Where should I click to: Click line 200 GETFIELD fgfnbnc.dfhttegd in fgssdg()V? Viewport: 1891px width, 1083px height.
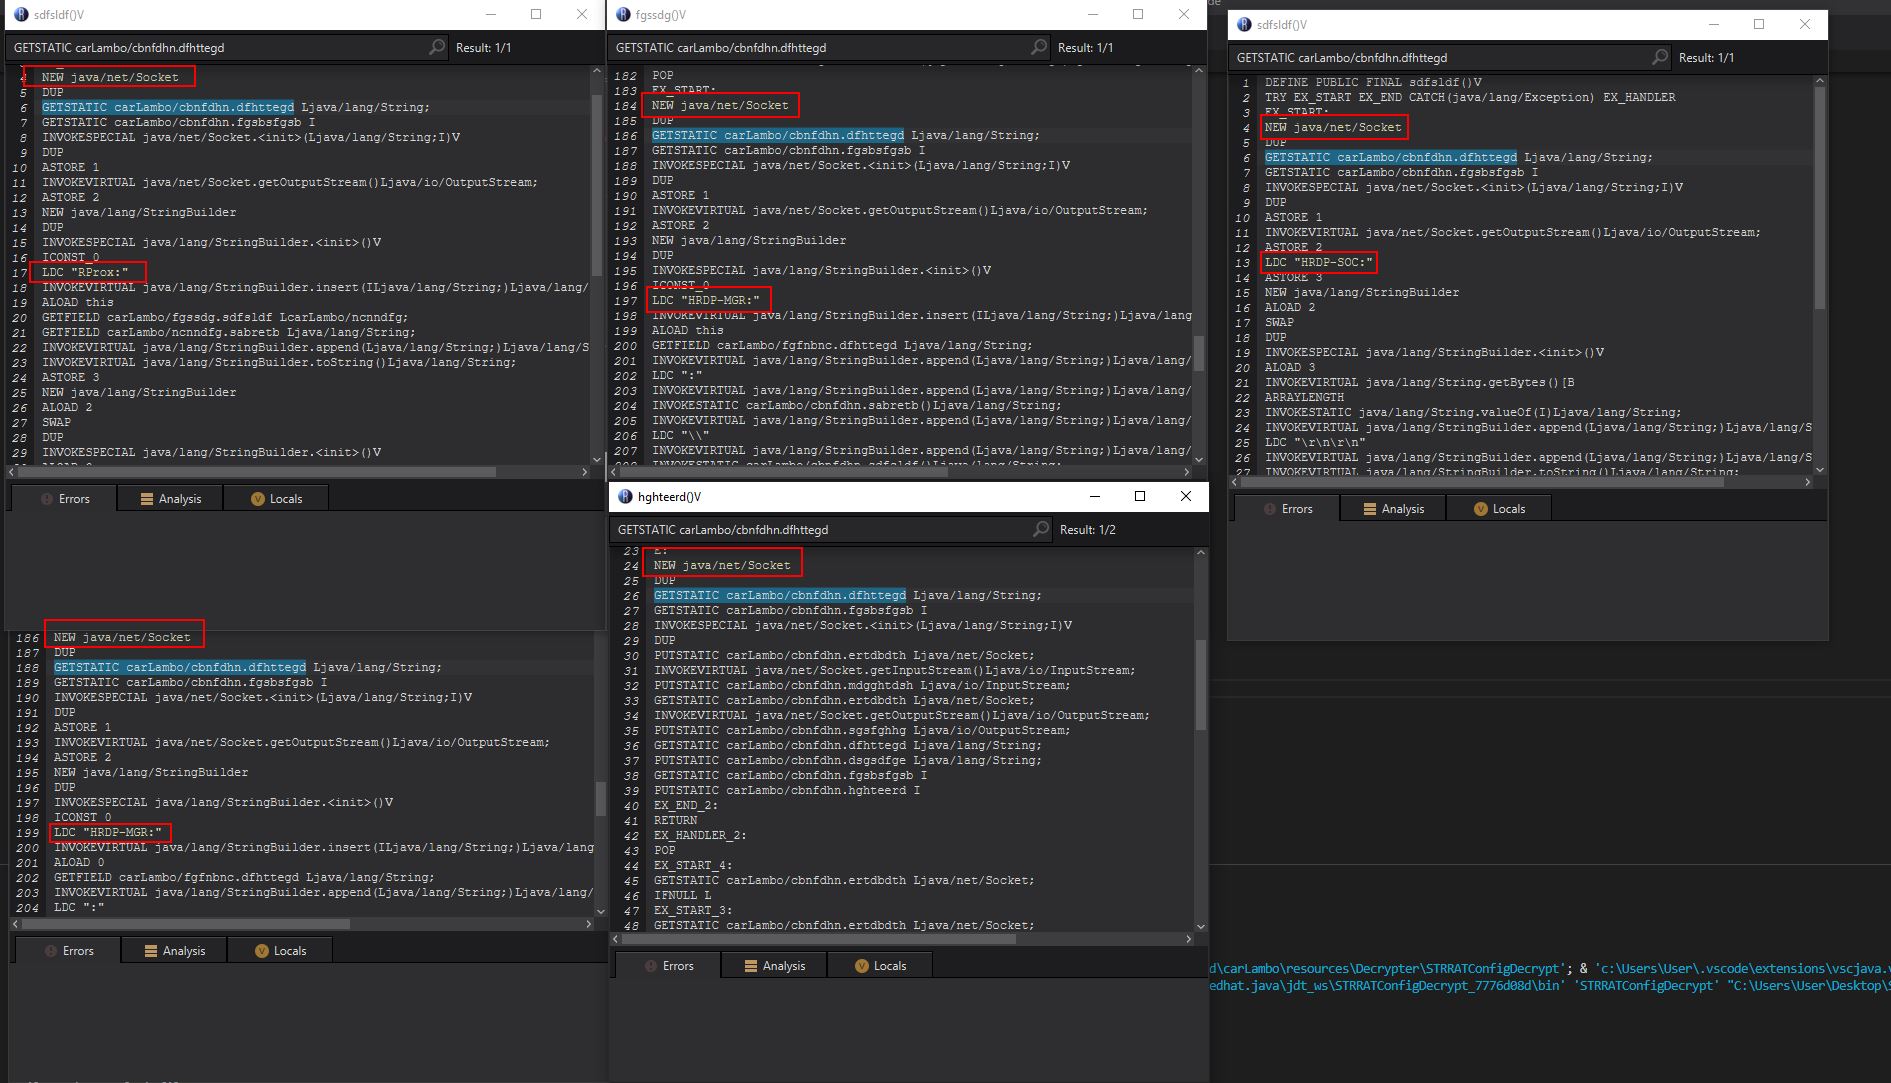pyautogui.click(x=842, y=345)
